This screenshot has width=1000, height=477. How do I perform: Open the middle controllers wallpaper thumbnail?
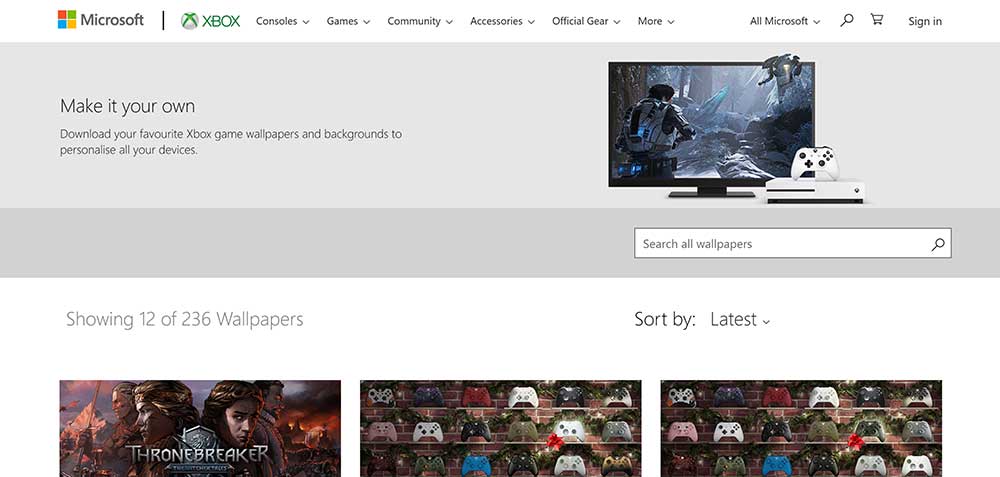[x=501, y=429]
